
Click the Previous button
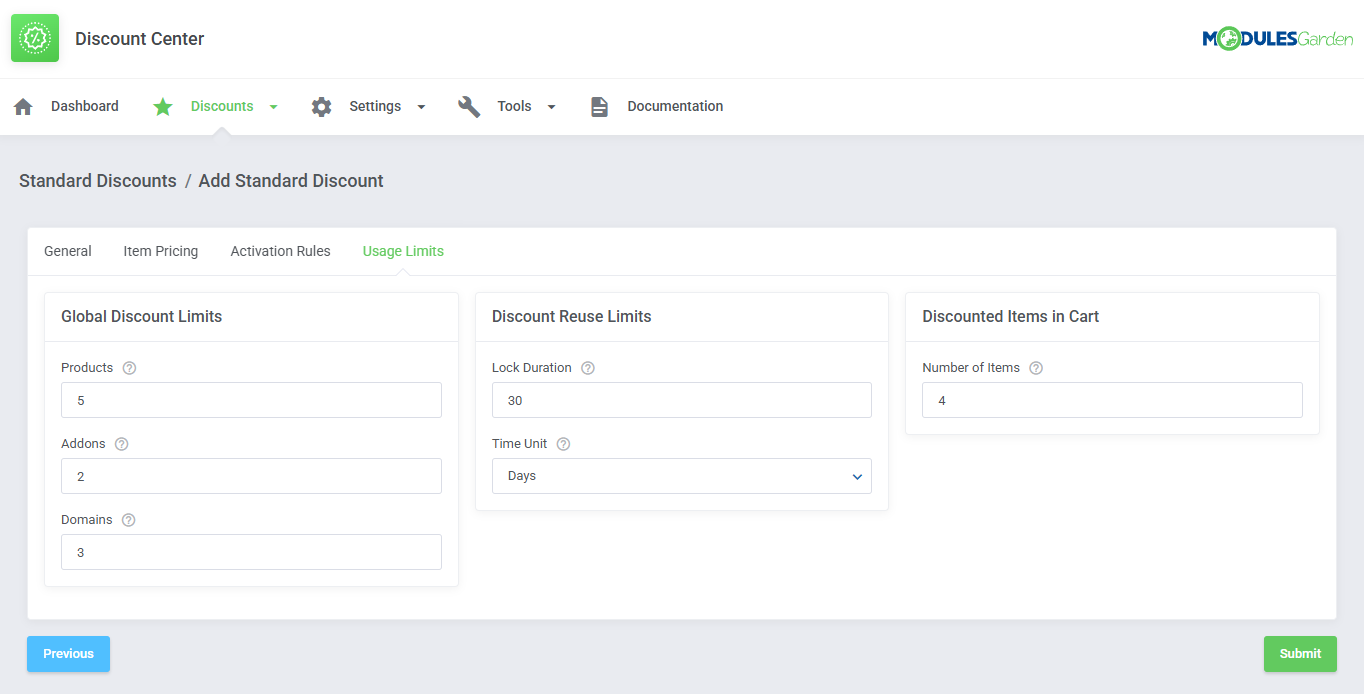68,653
